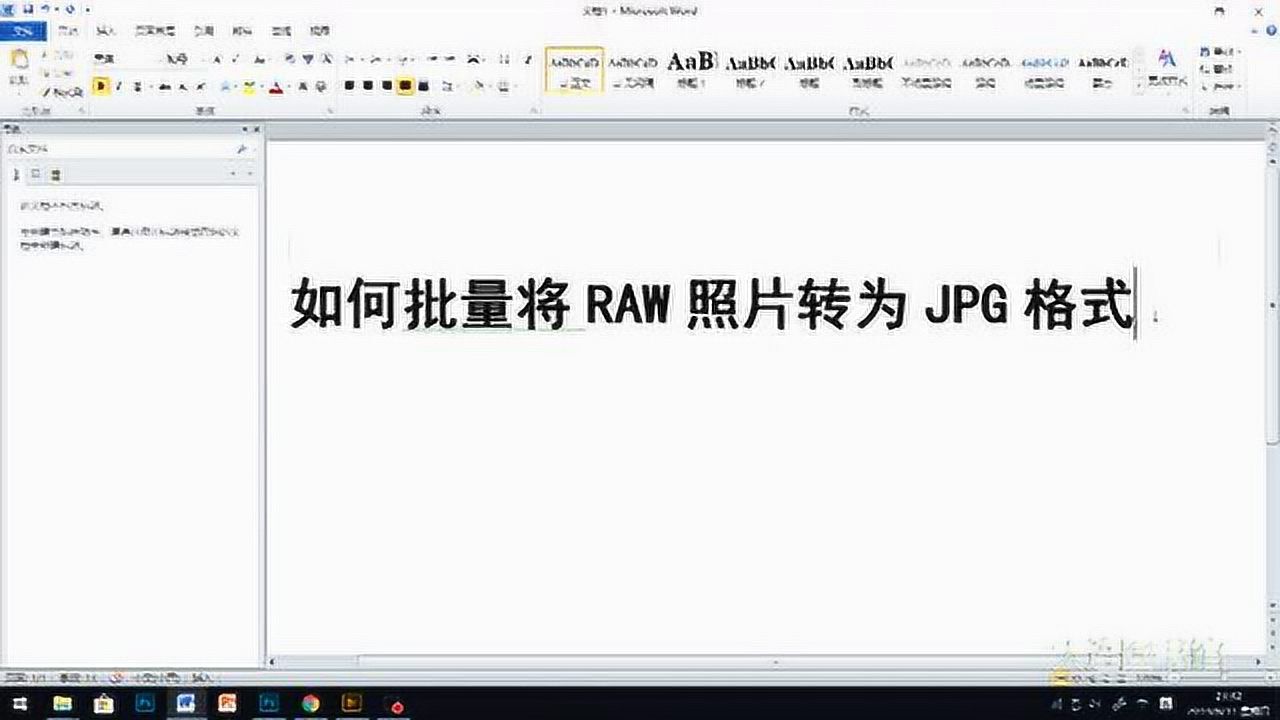Toggle Underline formatting
This screenshot has width=1280, height=720.
pyautogui.click(x=139, y=86)
